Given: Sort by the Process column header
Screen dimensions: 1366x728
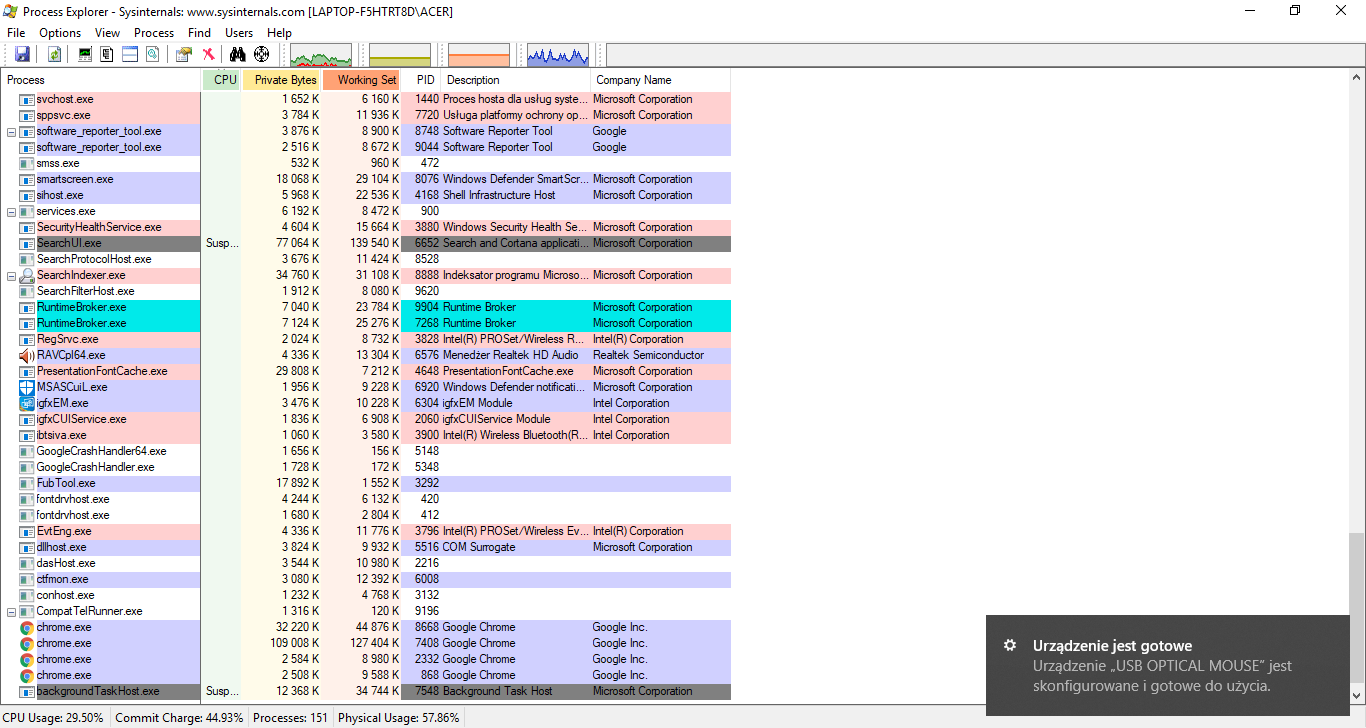Looking at the screenshot, I should tap(101, 80).
